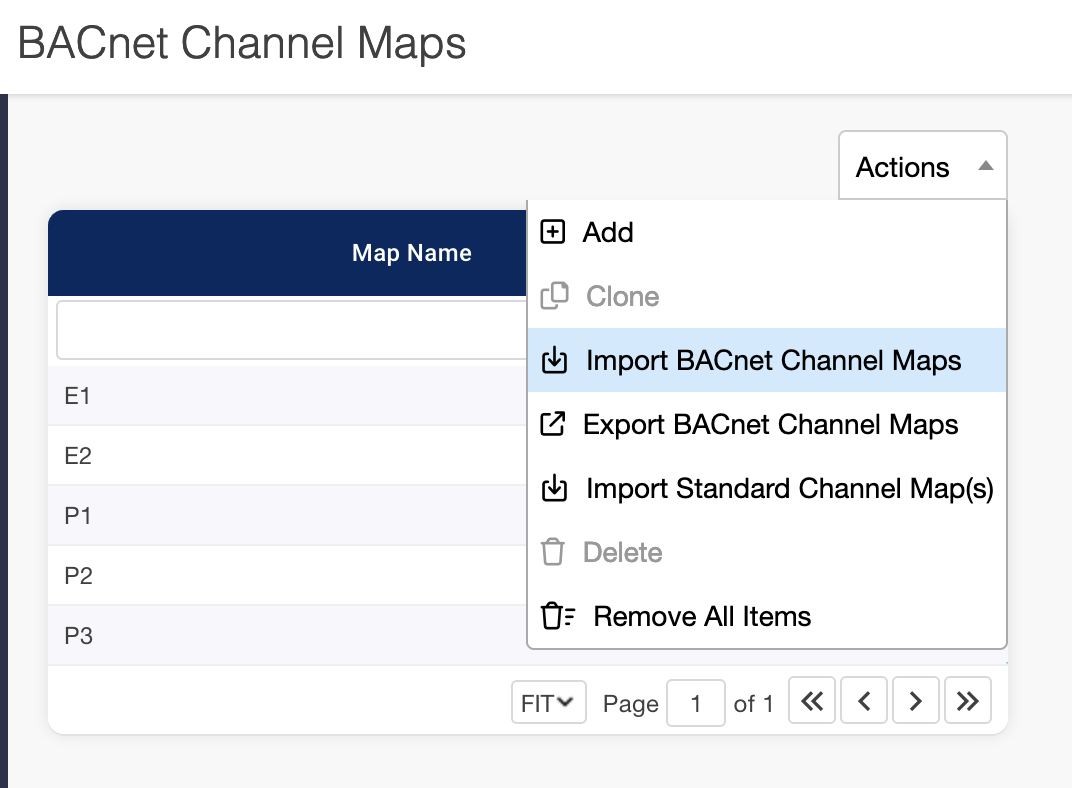The height and width of the screenshot is (788, 1072).
Task: Click the Delete trash can icon
Action: (552, 553)
